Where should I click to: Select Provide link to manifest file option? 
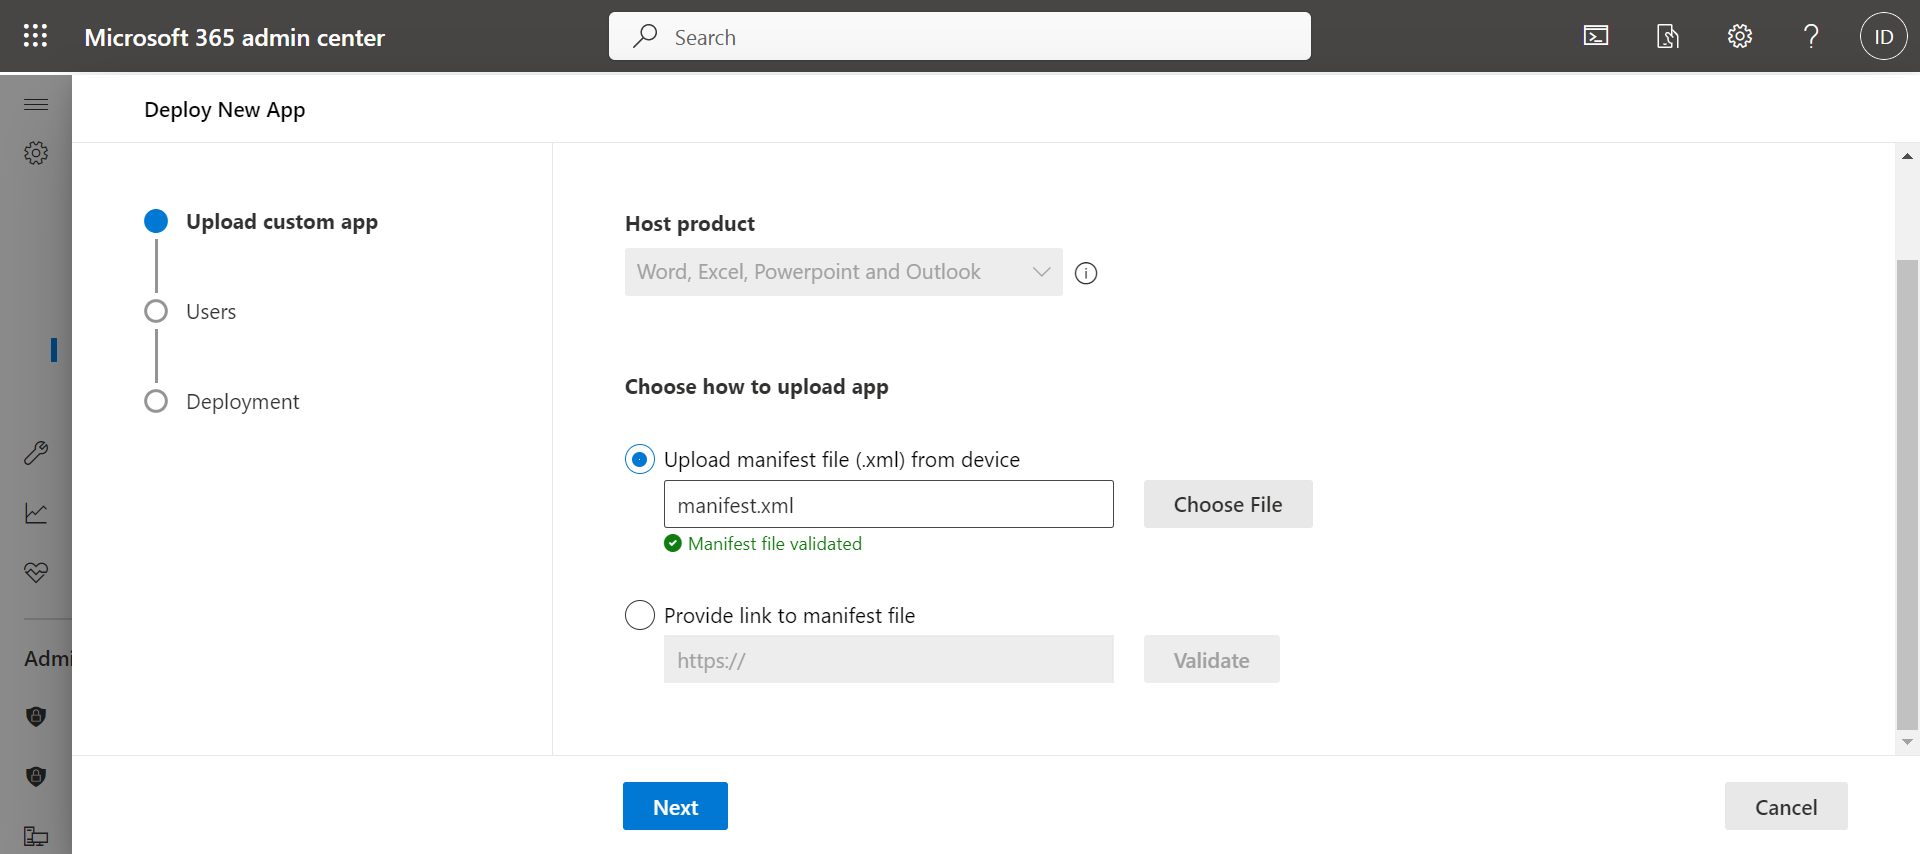point(640,615)
